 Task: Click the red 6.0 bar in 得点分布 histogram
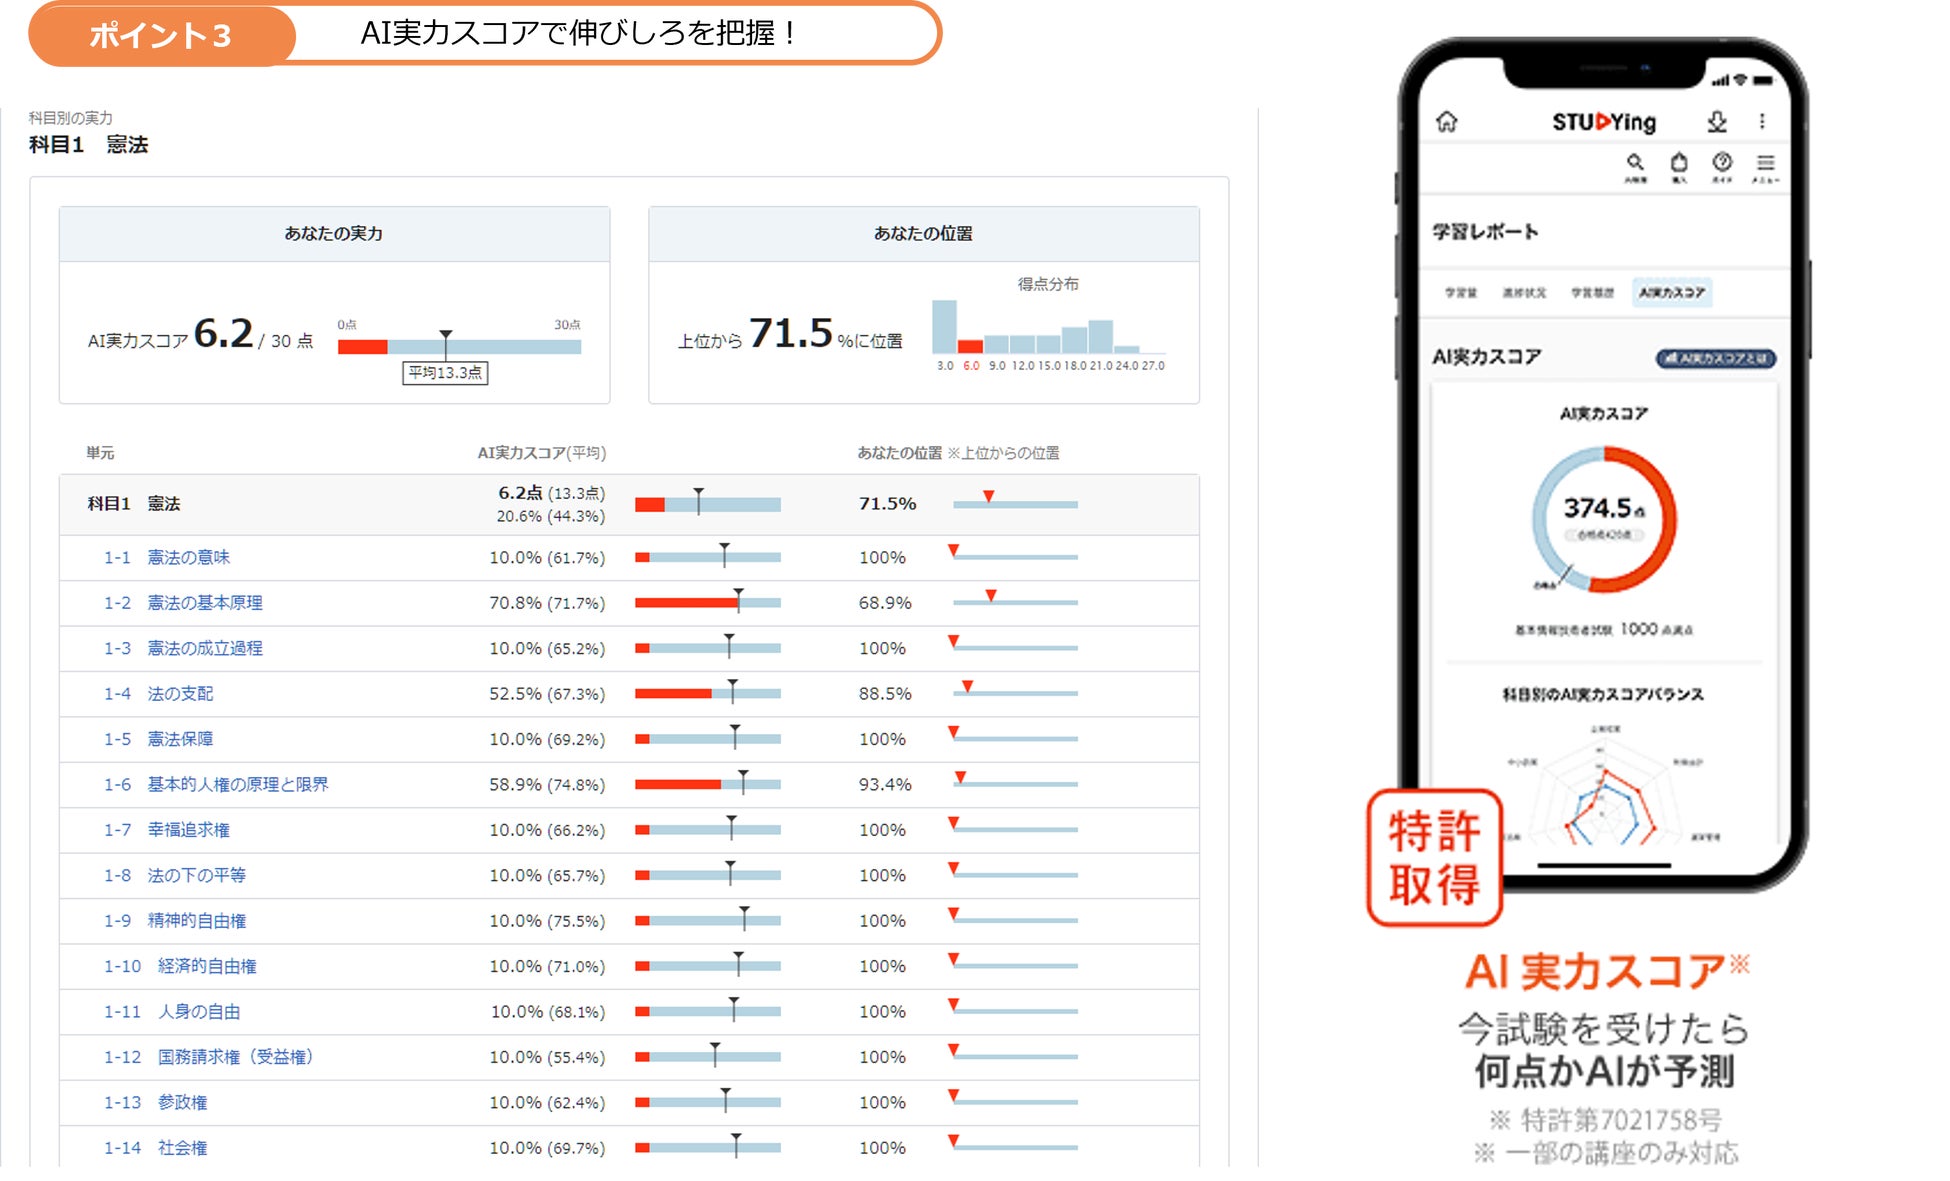pos(970,345)
